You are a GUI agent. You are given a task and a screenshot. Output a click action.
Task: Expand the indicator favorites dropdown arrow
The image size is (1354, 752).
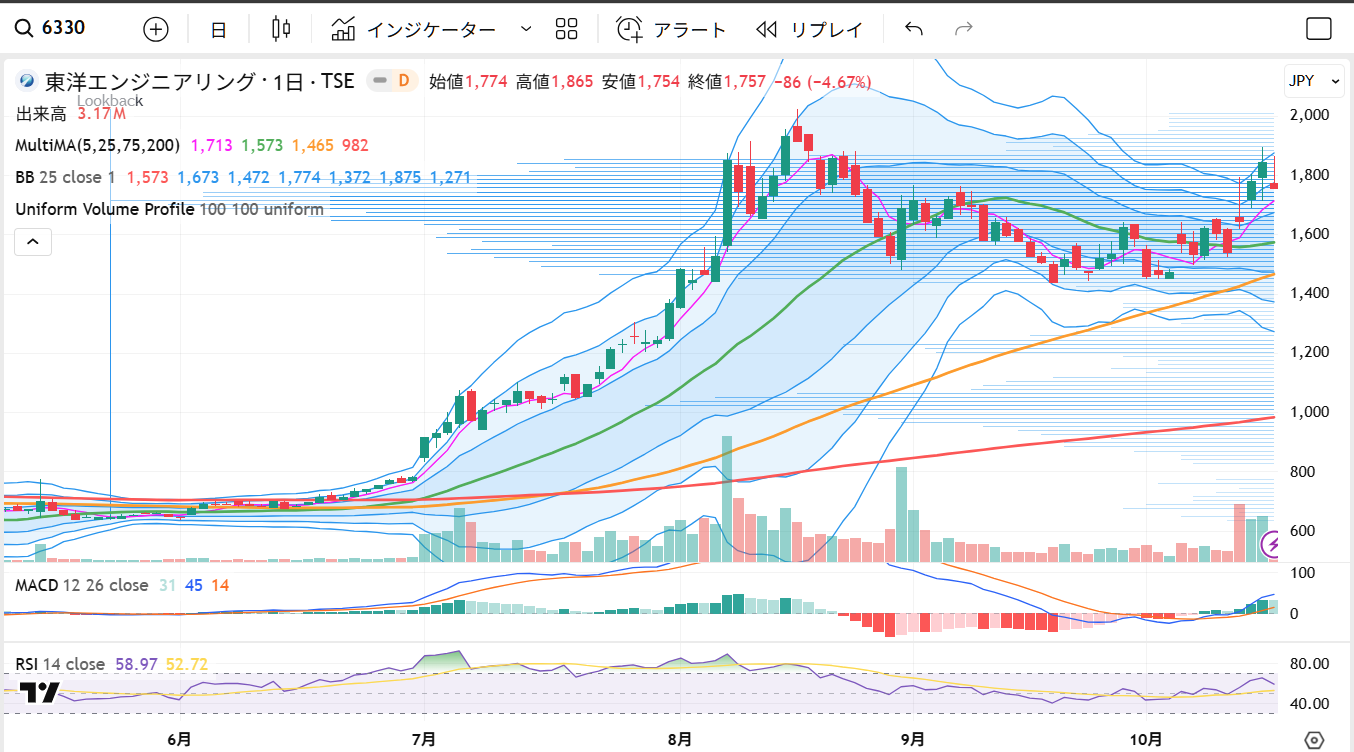tap(526, 29)
